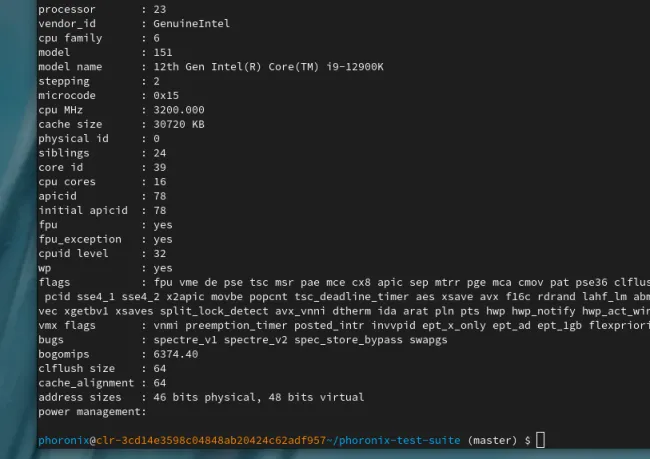Click the processor number "23"
Image resolution: width=650 pixels, height=459 pixels.
pos(159,8)
